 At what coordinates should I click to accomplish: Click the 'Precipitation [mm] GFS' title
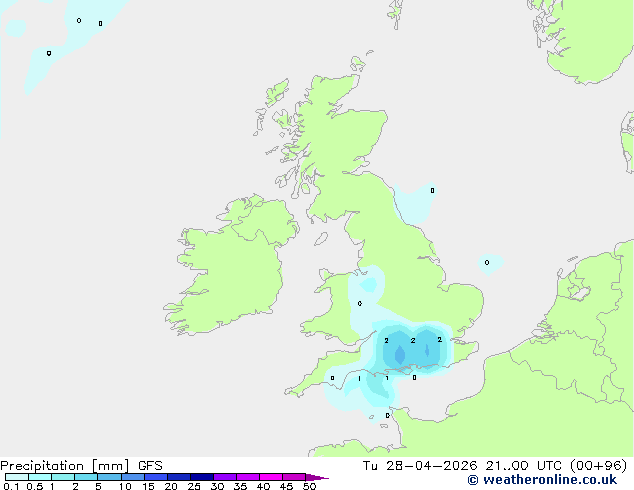(x=81, y=466)
